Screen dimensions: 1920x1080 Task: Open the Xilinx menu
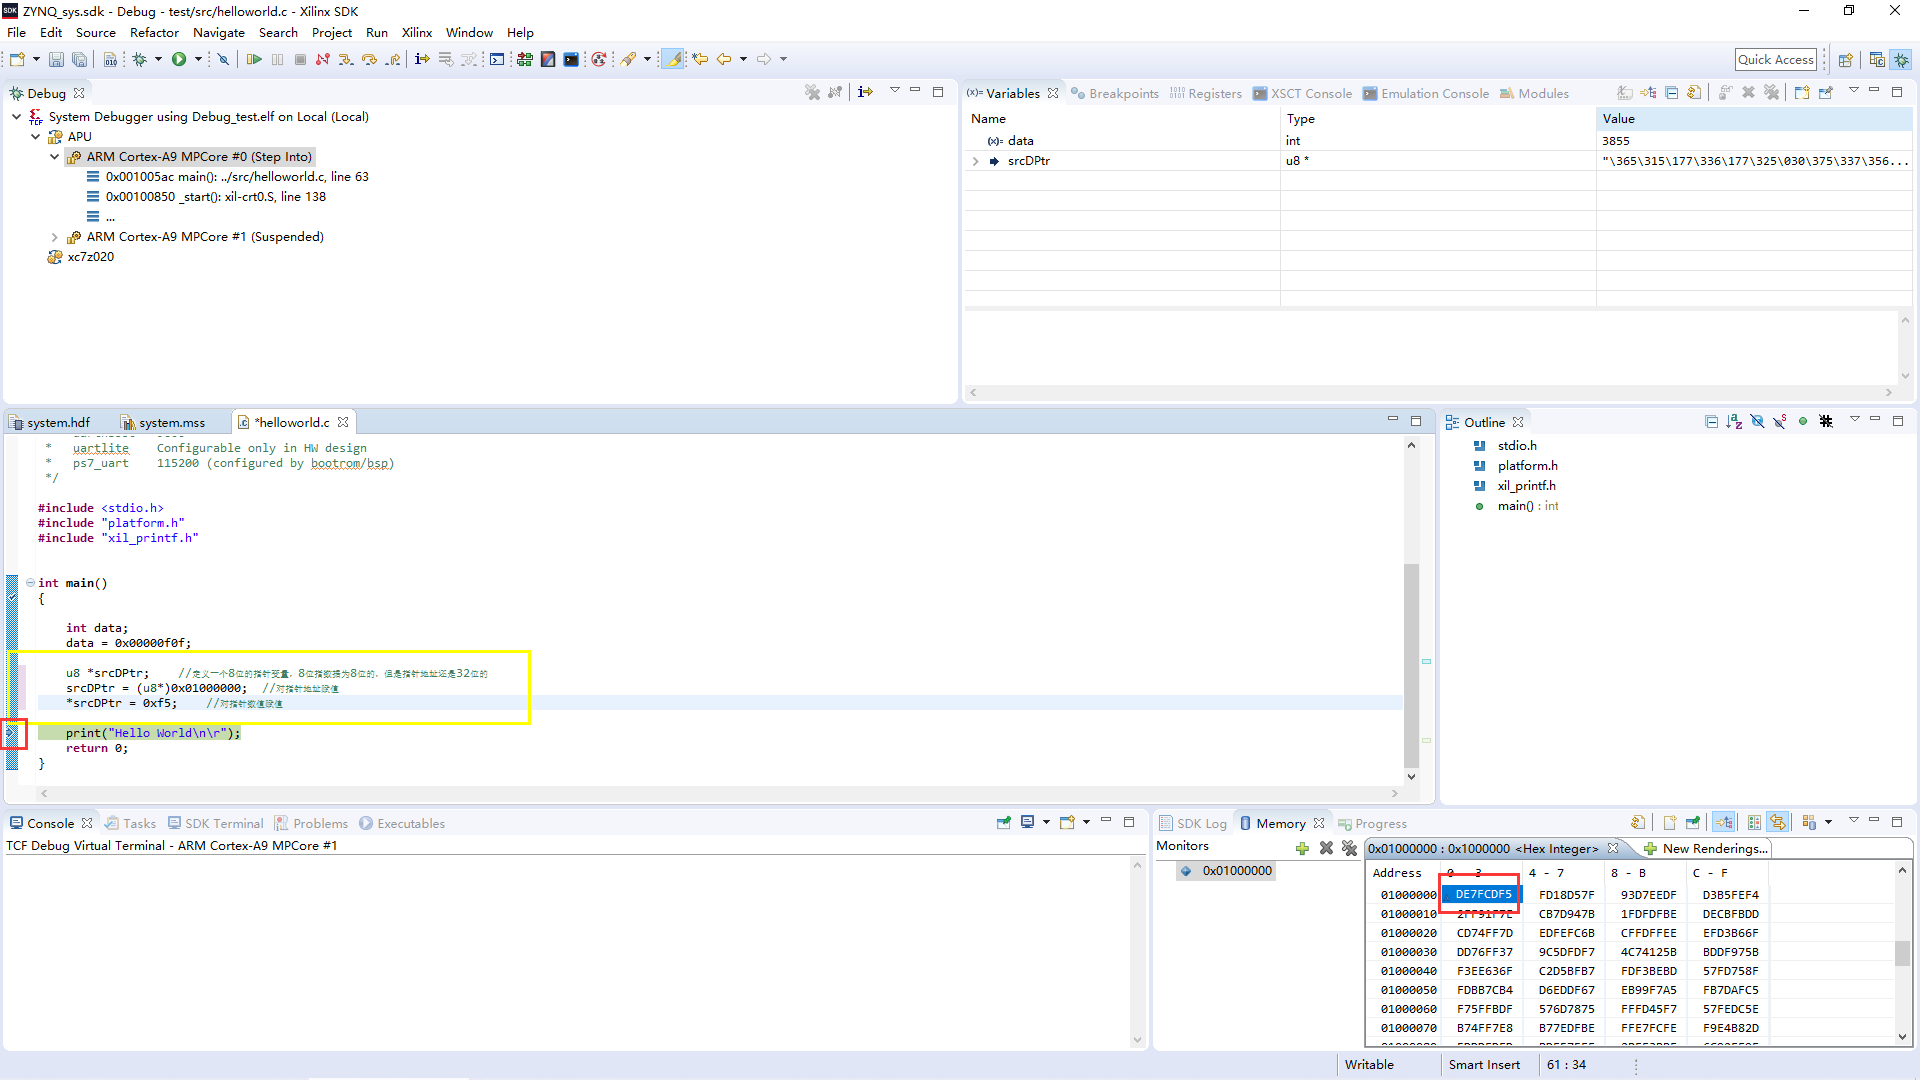[x=417, y=32]
